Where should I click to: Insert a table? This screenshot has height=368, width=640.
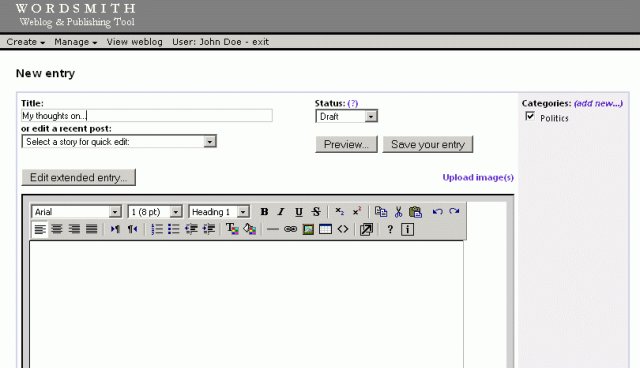point(325,229)
